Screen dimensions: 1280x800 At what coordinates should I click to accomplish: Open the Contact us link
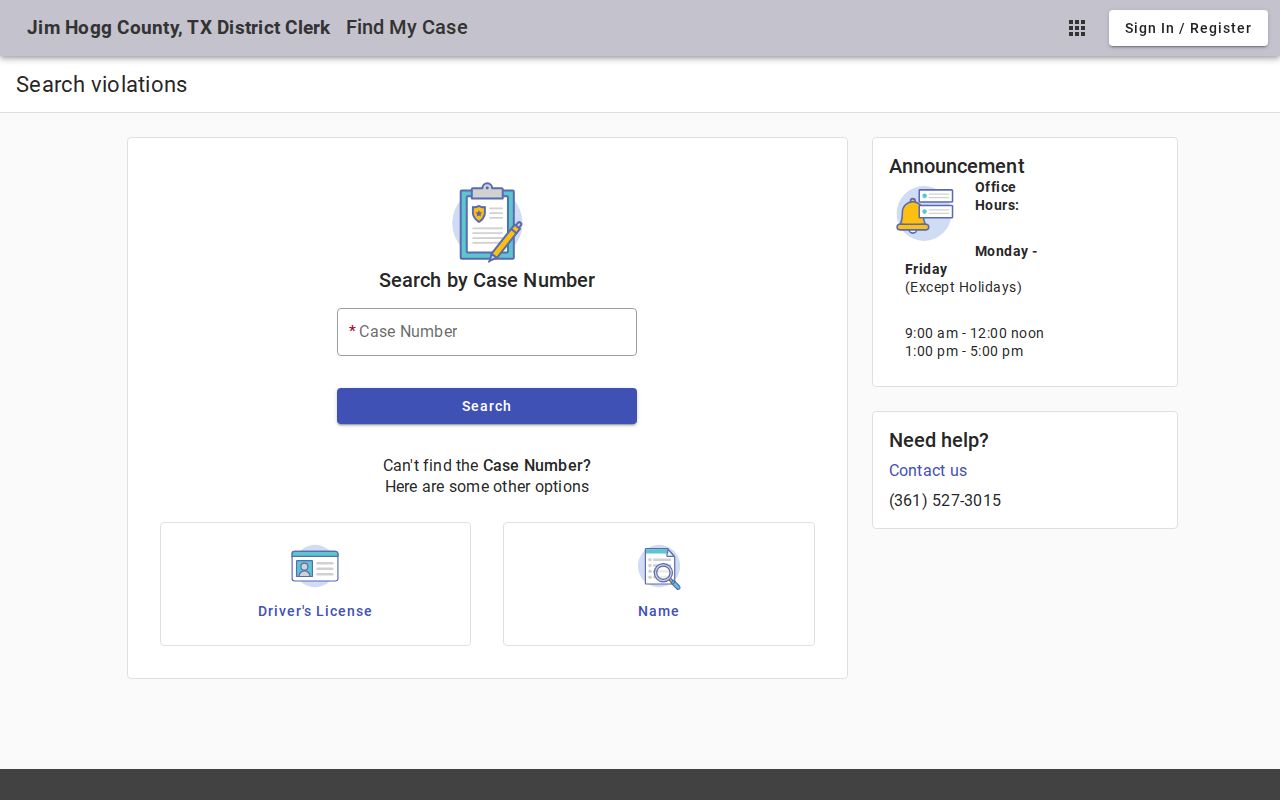click(x=928, y=470)
